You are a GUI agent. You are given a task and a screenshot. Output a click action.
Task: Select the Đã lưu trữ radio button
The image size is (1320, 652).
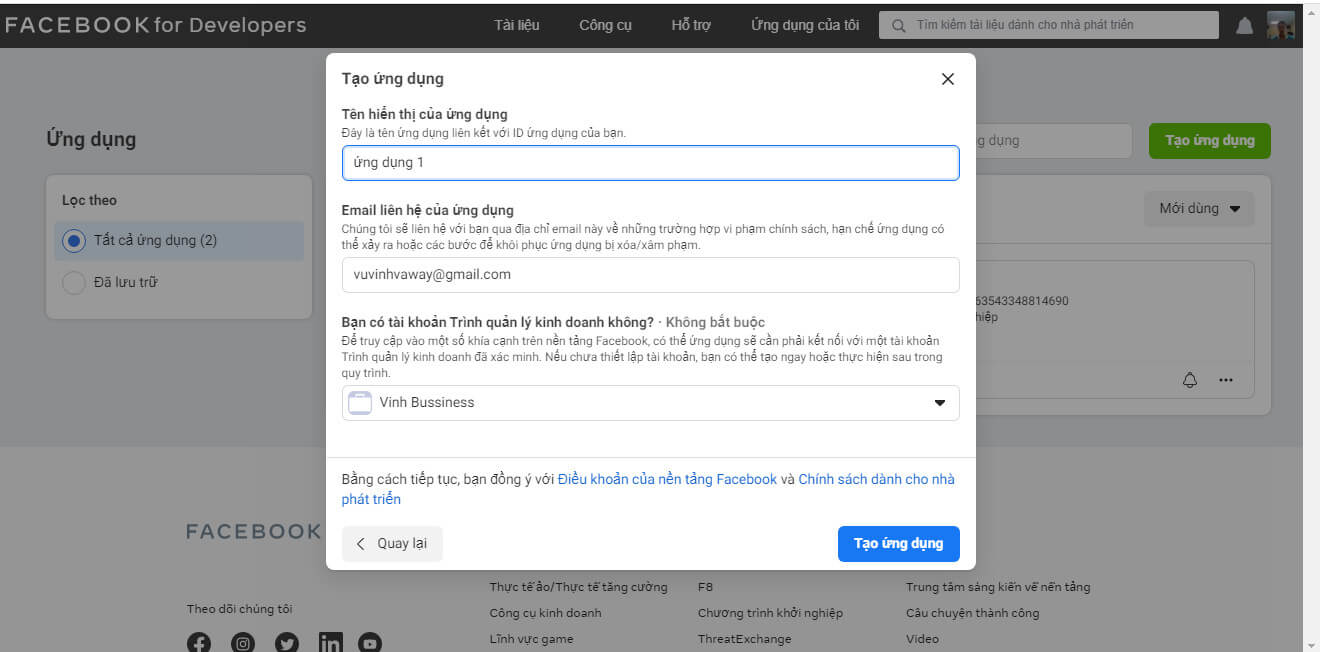click(x=74, y=283)
